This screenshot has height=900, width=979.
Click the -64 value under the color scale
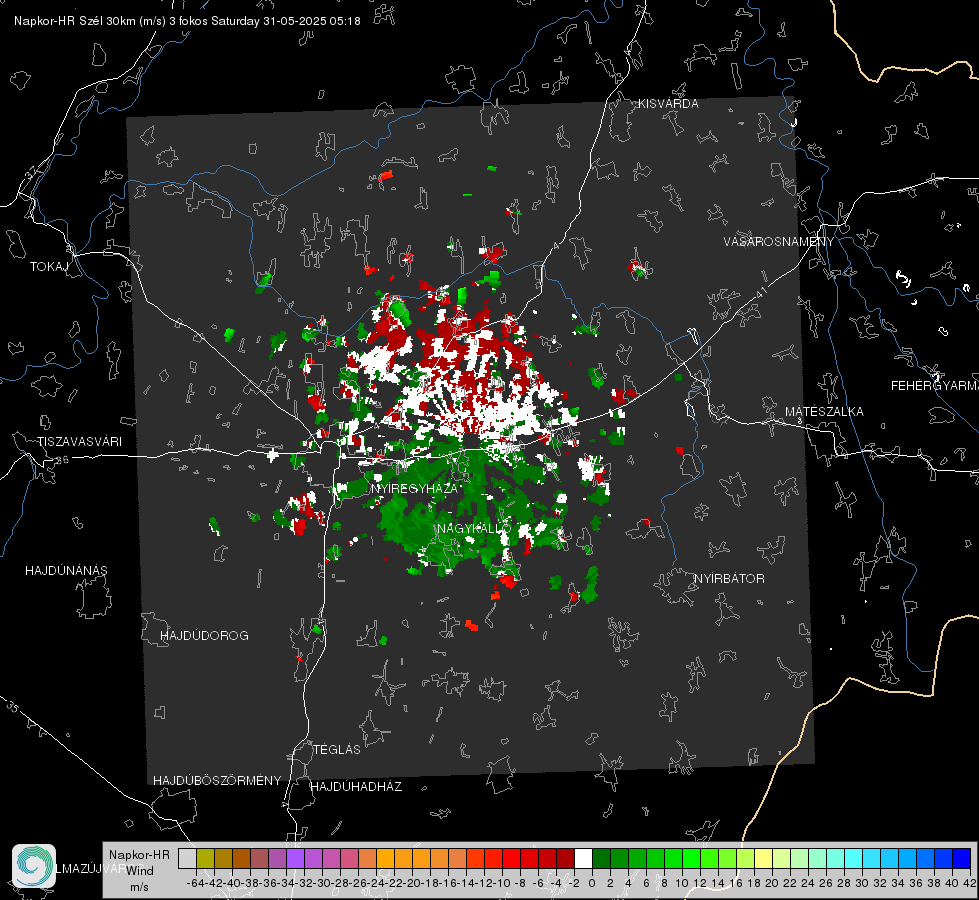(x=195, y=883)
